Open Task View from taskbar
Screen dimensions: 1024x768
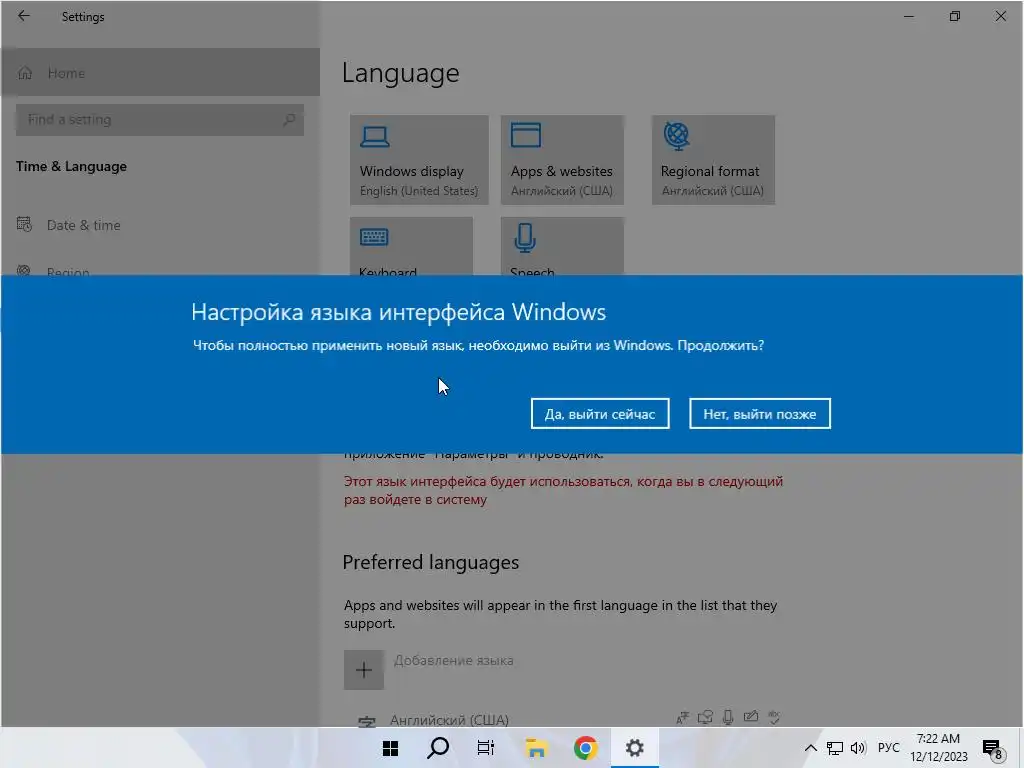[x=486, y=748]
